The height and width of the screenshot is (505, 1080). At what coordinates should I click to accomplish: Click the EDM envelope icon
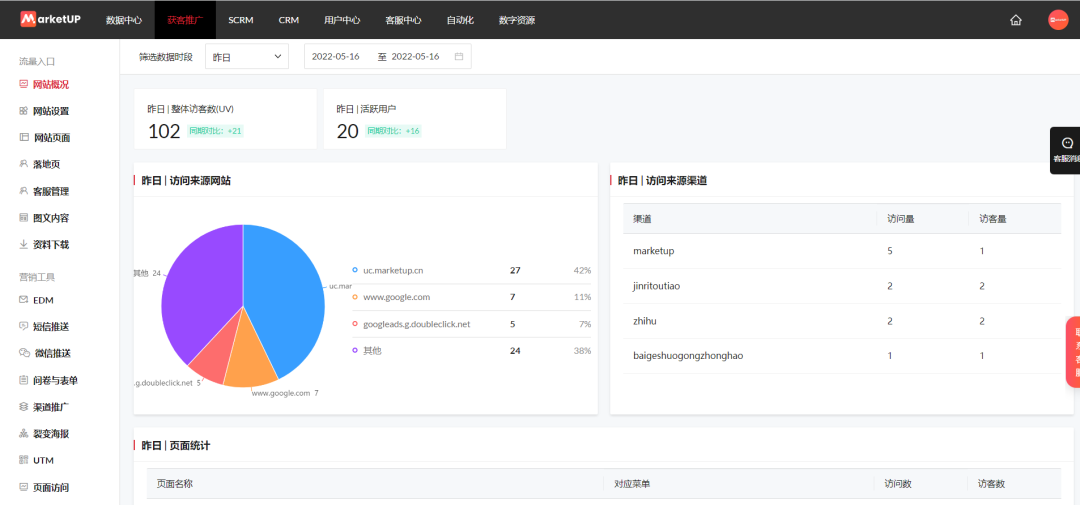click(23, 300)
